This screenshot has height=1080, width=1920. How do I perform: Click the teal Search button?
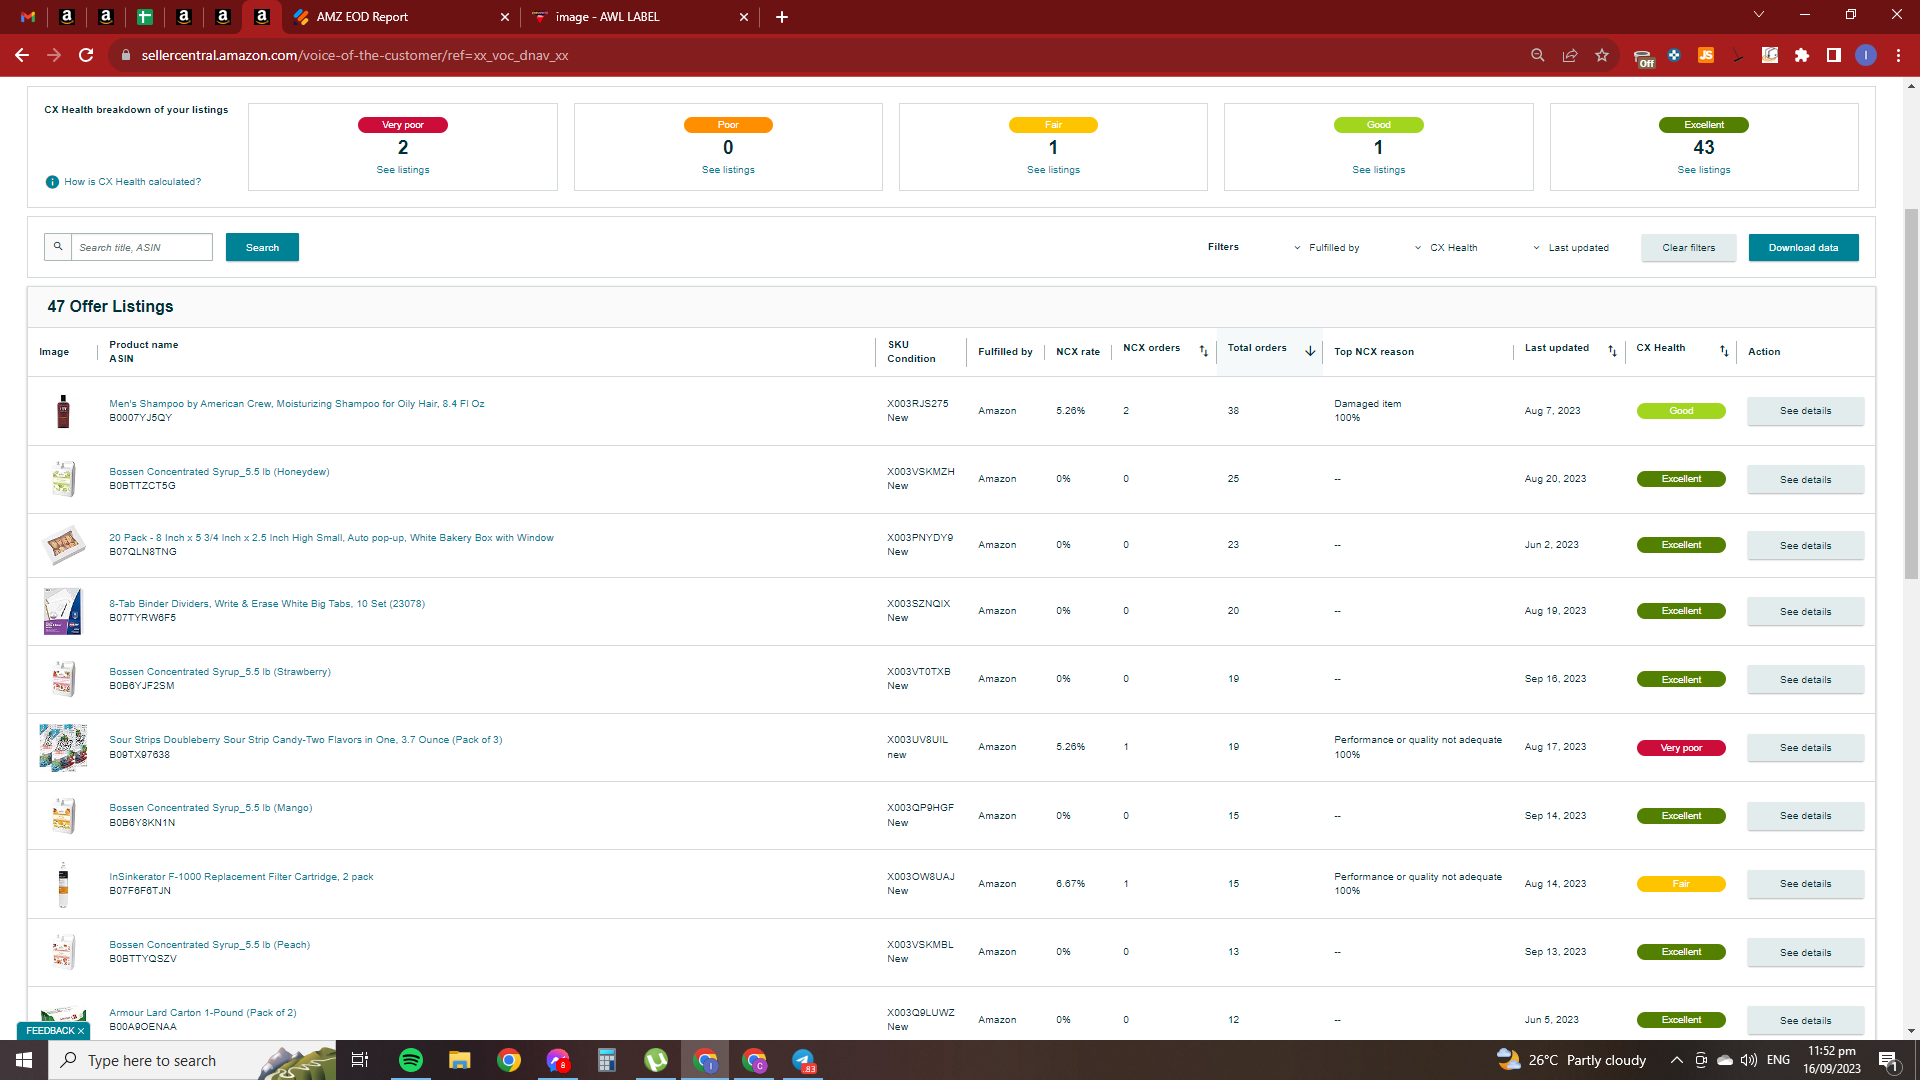(262, 247)
